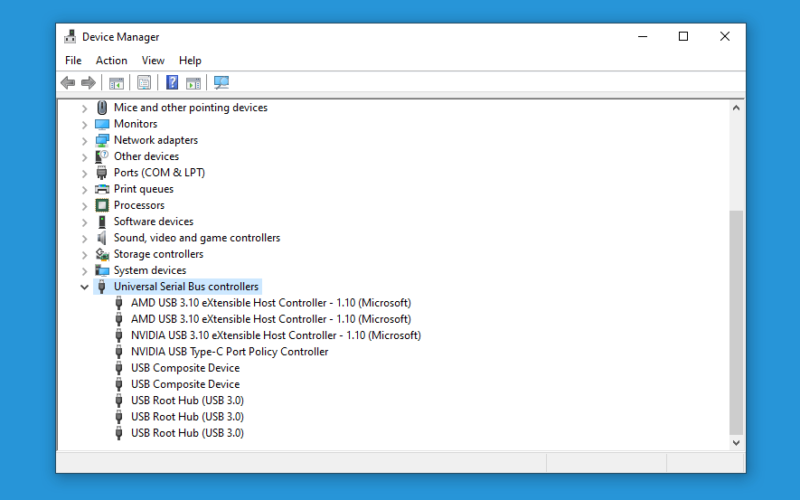Click the blue Help toolbar icon
Image resolution: width=800 pixels, height=500 pixels.
tap(172, 82)
